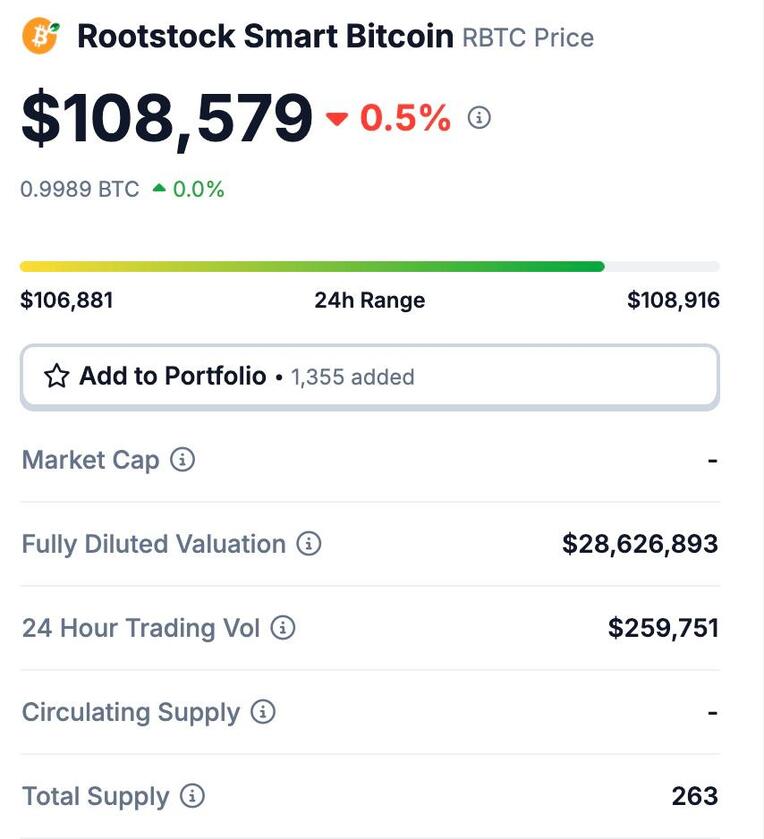Image resolution: width=764 pixels, height=839 pixels.
Task: Click the 1,355 added text
Action: 353,377
